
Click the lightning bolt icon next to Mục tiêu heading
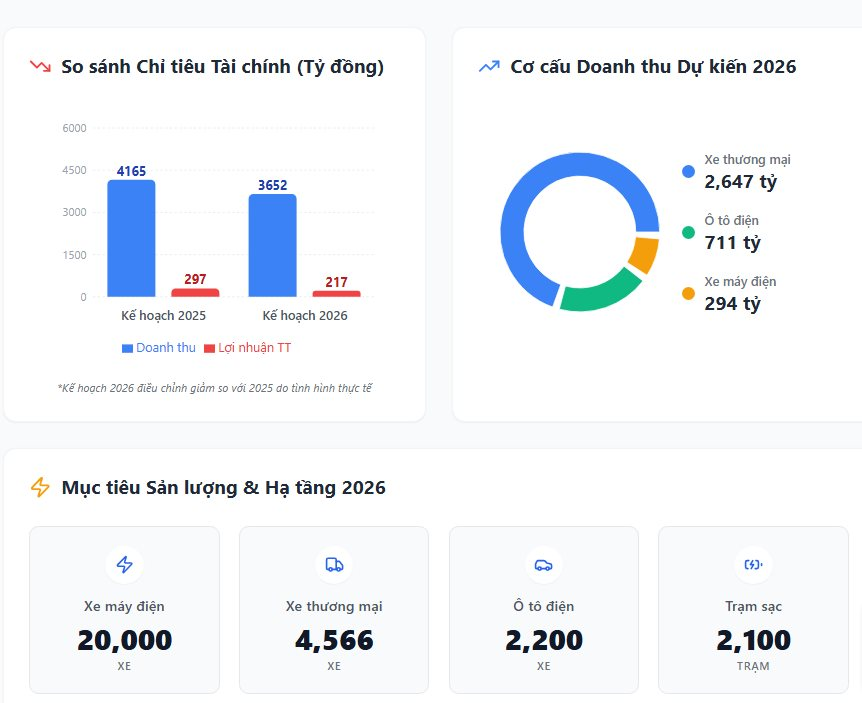coord(40,487)
